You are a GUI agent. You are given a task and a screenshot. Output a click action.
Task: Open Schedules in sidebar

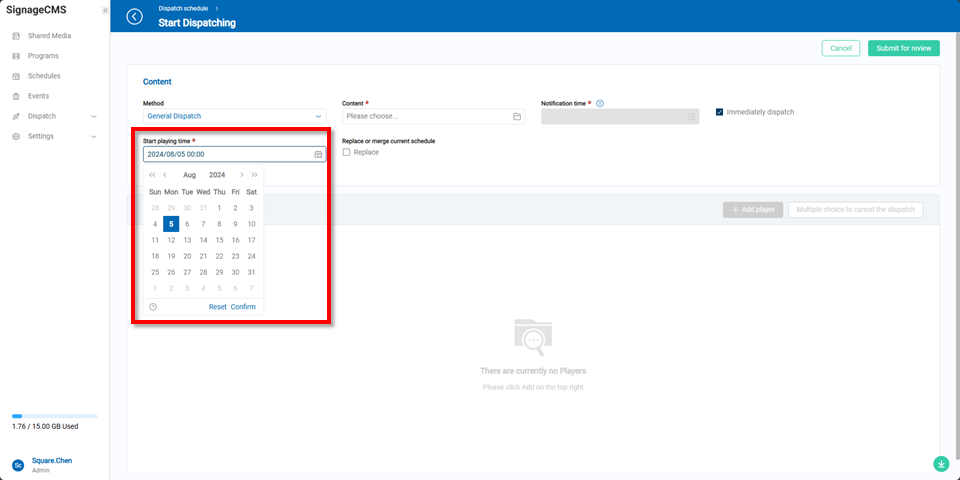click(x=44, y=76)
